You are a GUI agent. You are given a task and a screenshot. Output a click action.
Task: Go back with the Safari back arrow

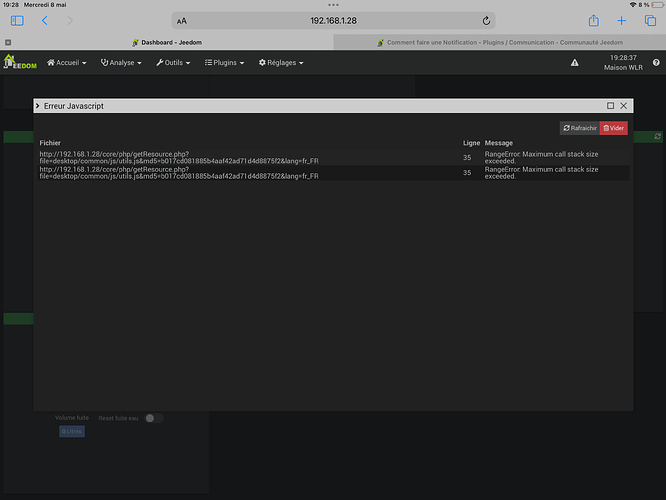(45, 20)
